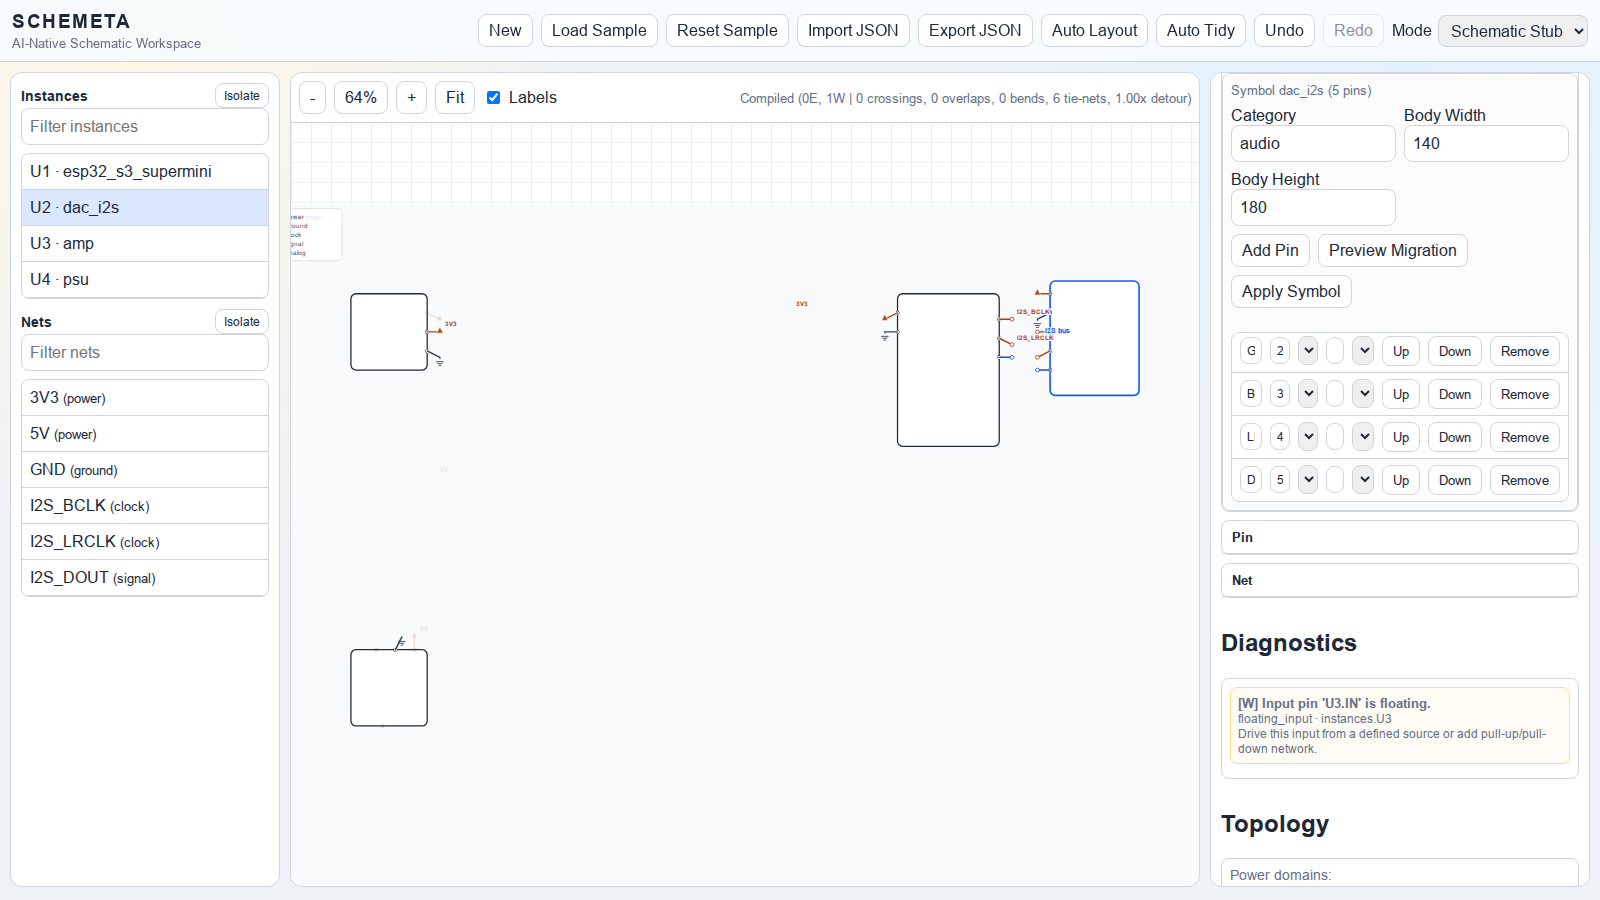
Task: Select the bottom-left schematic symbol block
Action: coord(389,688)
